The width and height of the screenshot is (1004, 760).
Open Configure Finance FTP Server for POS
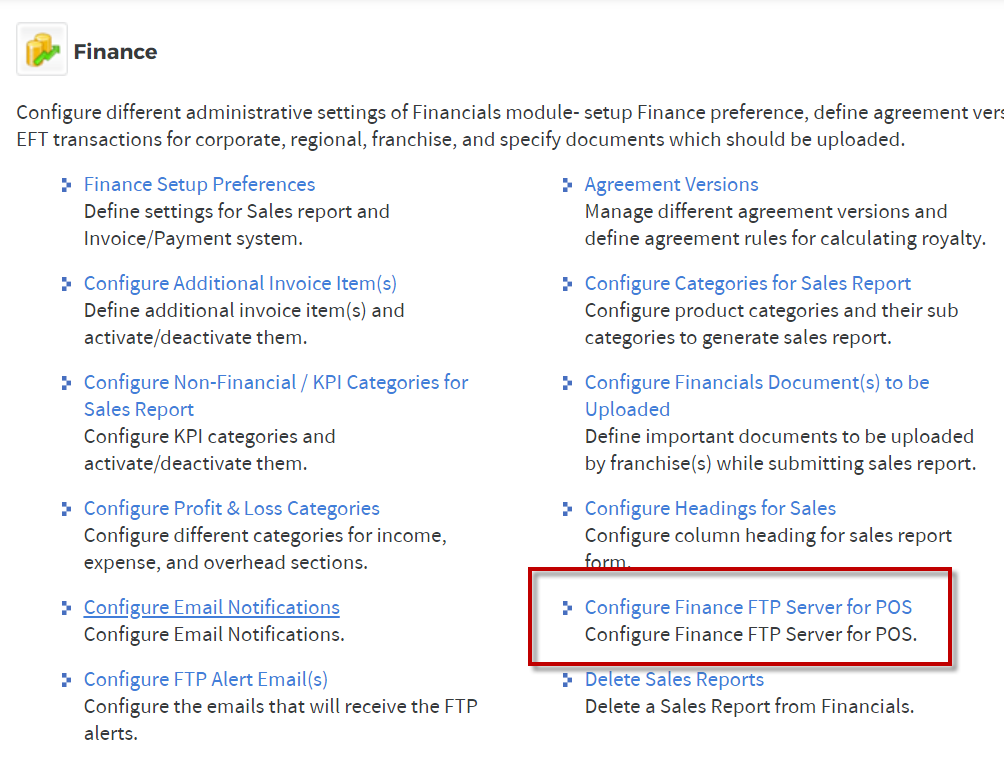point(748,607)
